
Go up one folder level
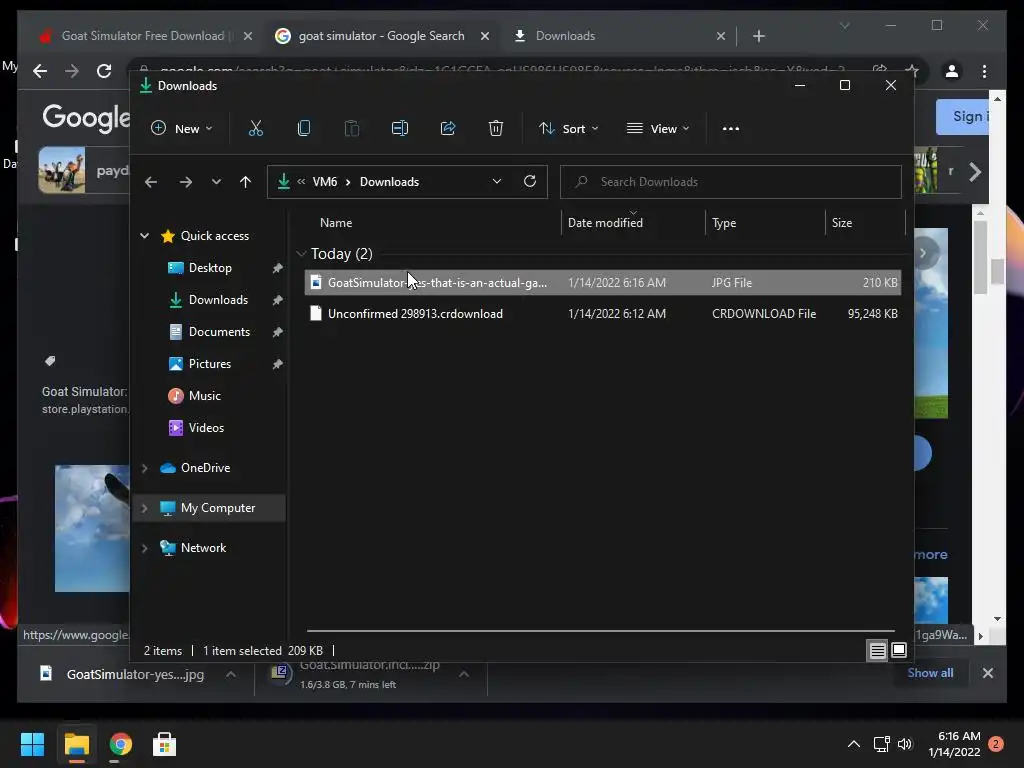pos(246,182)
